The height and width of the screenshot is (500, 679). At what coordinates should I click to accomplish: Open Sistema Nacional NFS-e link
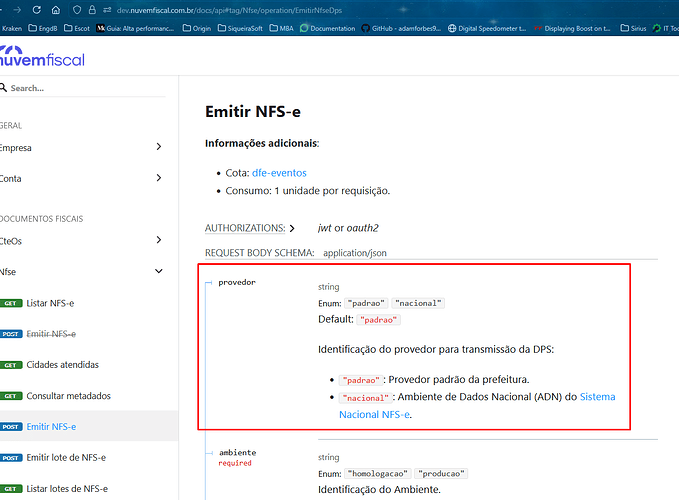[x=477, y=406]
